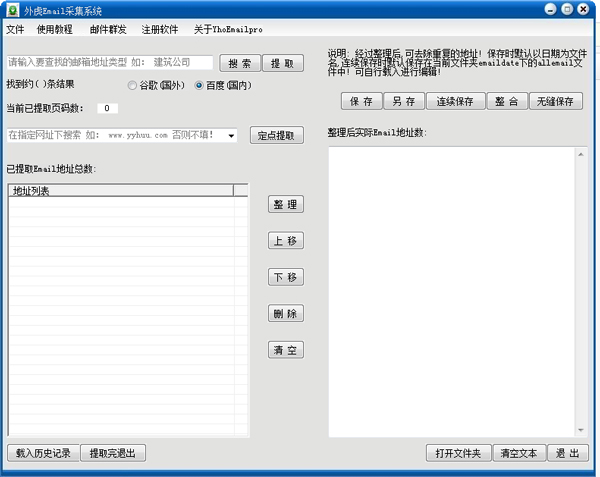Click the app icon in the title bar
The height and width of the screenshot is (477, 600).
tap(12, 9)
